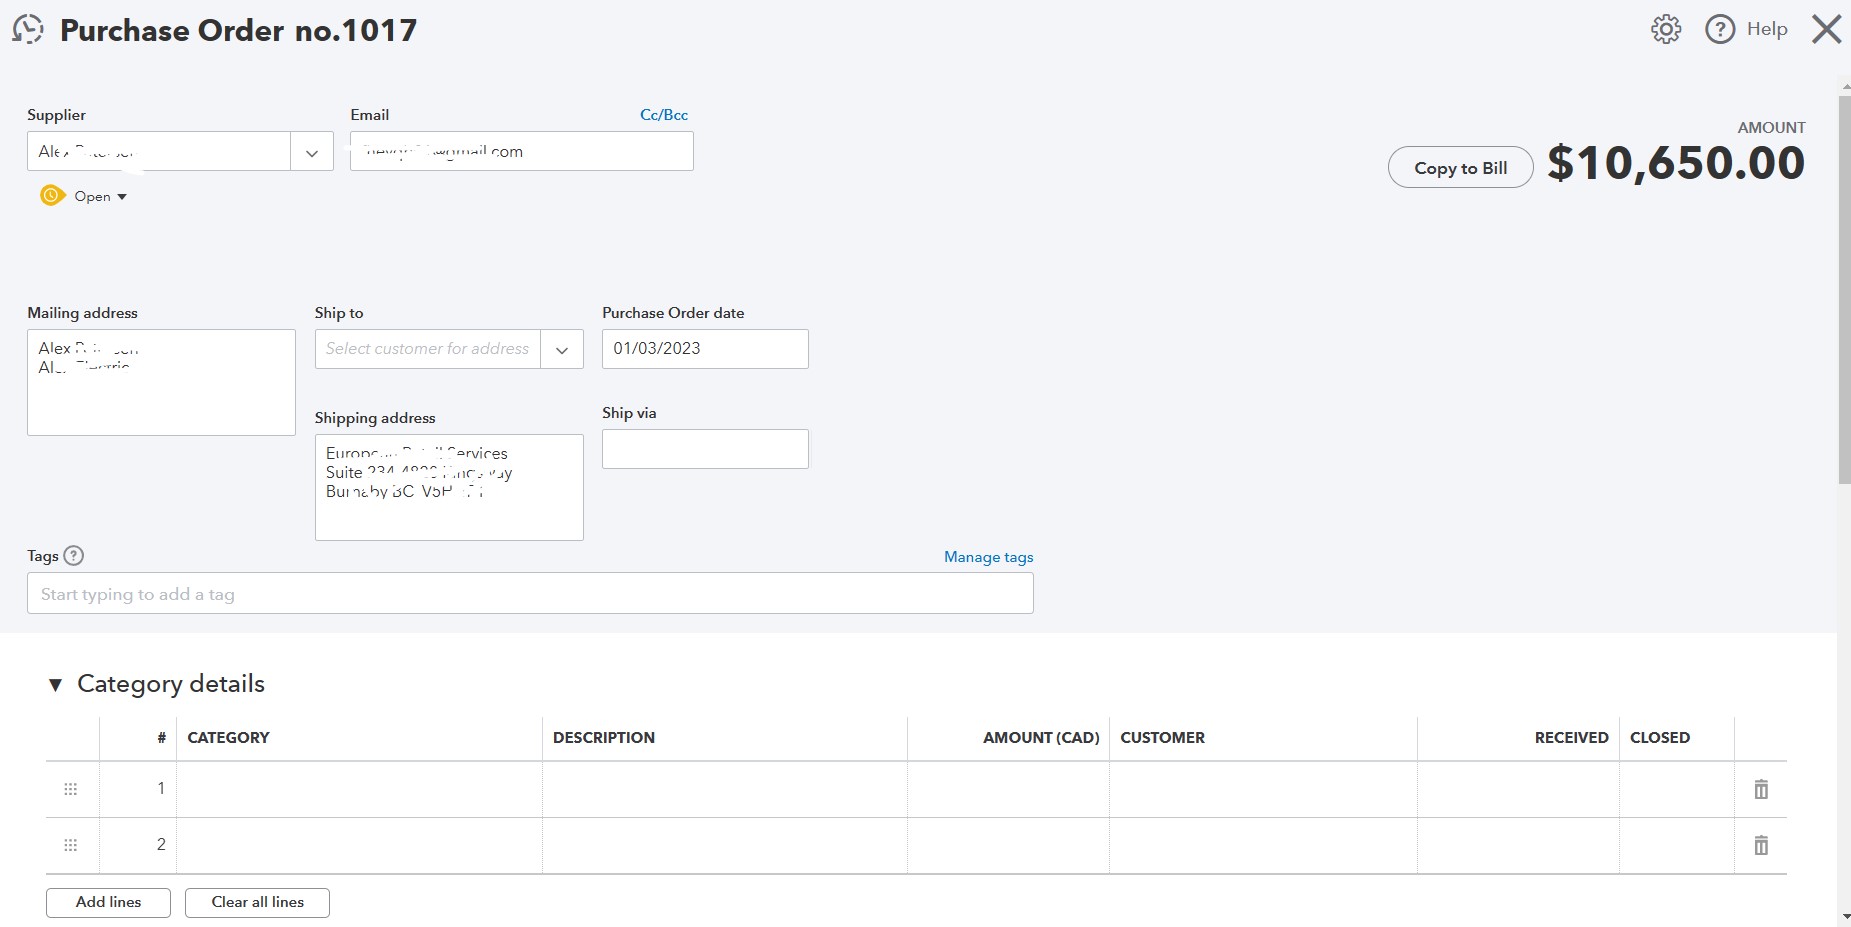Click the Purchase Order no.1017 title
1851x927 pixels.
[239, 30]
